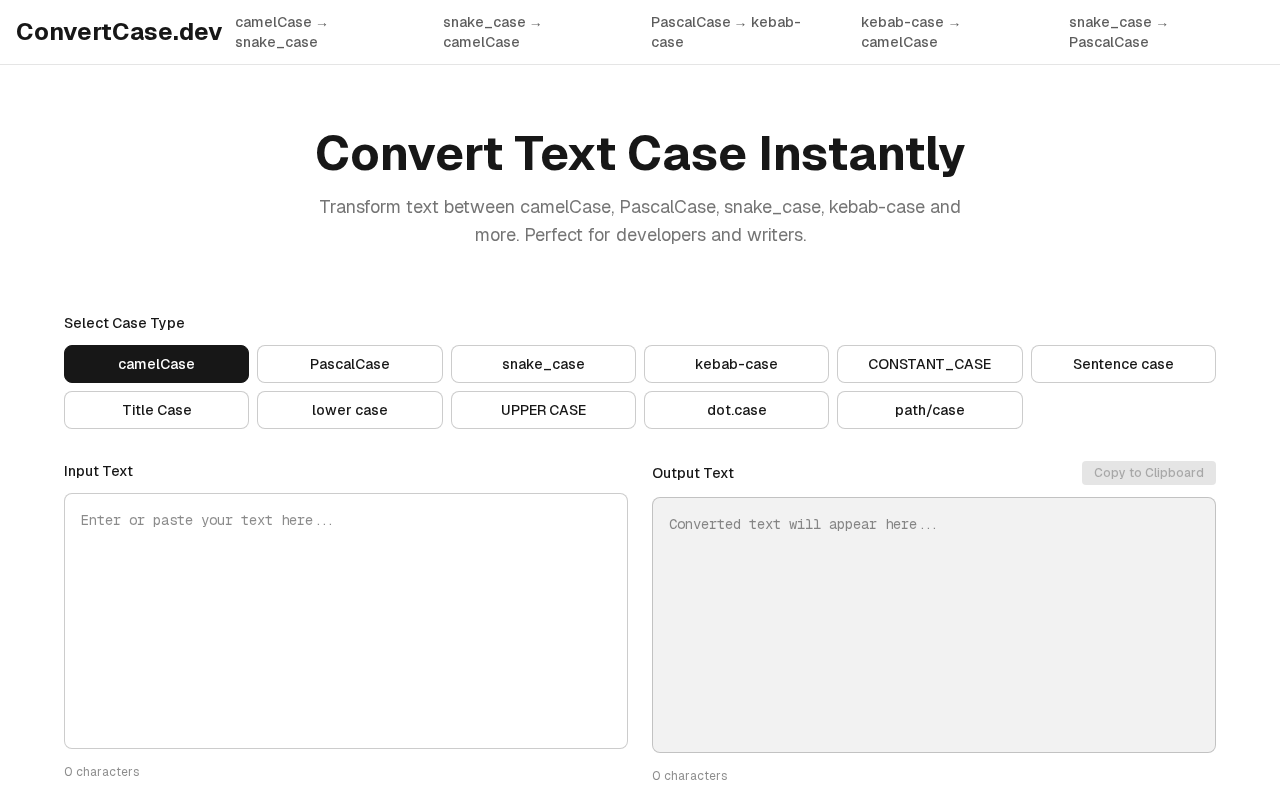The height and width of the screenshot is (800, 1280).
Task: Open PascalCase → kebab-case nav link
Action: coord(726,32)
